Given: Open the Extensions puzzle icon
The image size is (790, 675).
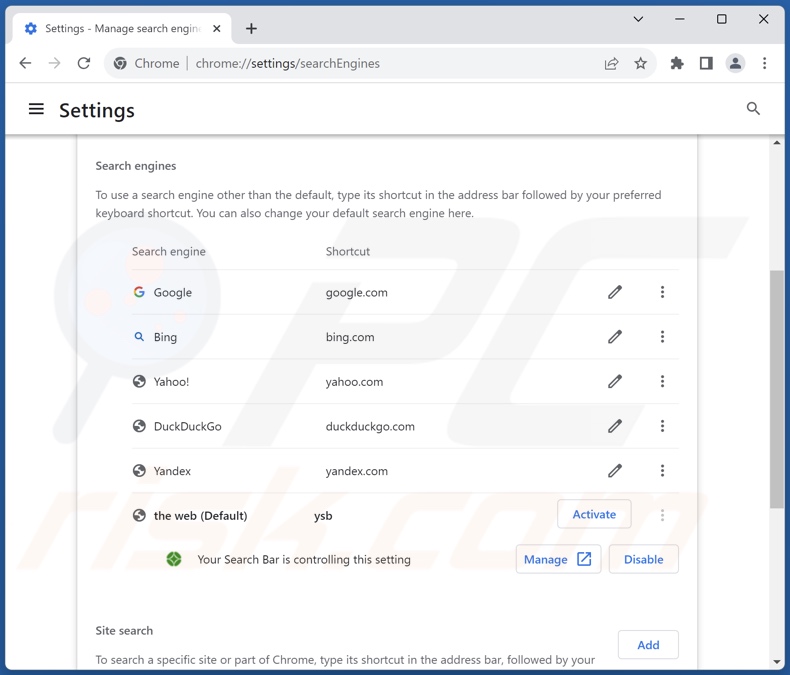Looking at the screenshot, I should [x=677, y=63].
